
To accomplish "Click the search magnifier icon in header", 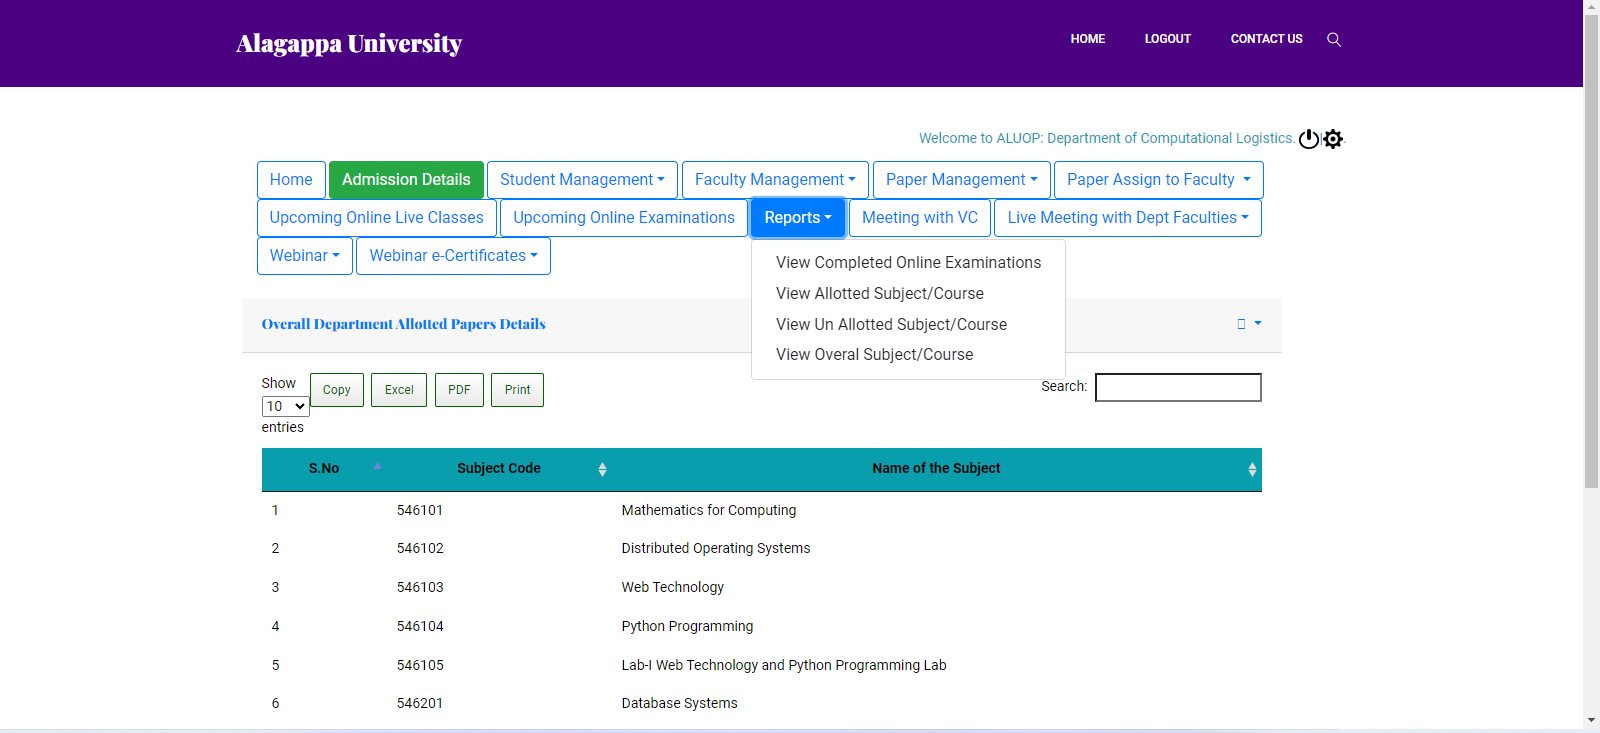I will [x=1333, y=39].
